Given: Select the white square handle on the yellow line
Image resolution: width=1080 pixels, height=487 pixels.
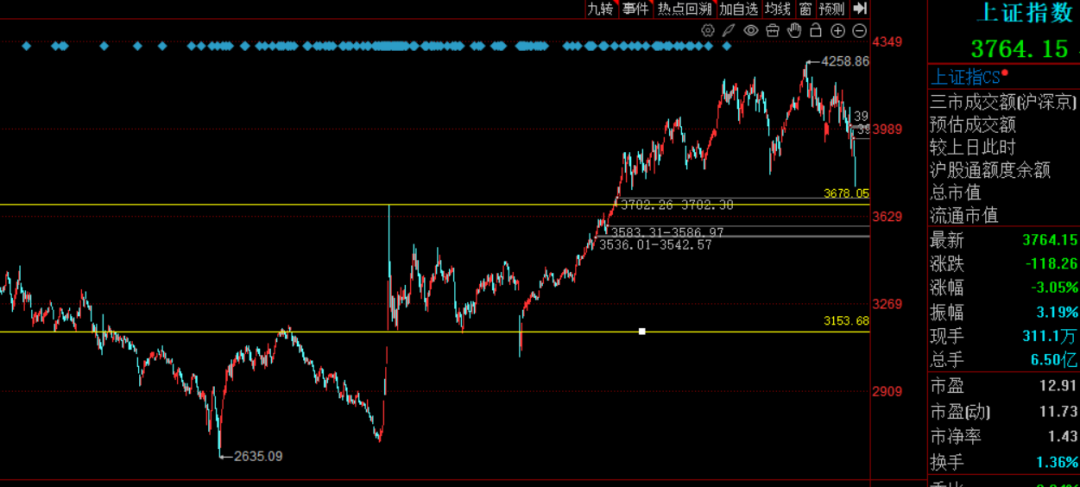Looking at the screenshot, I should tap(642, 331).
